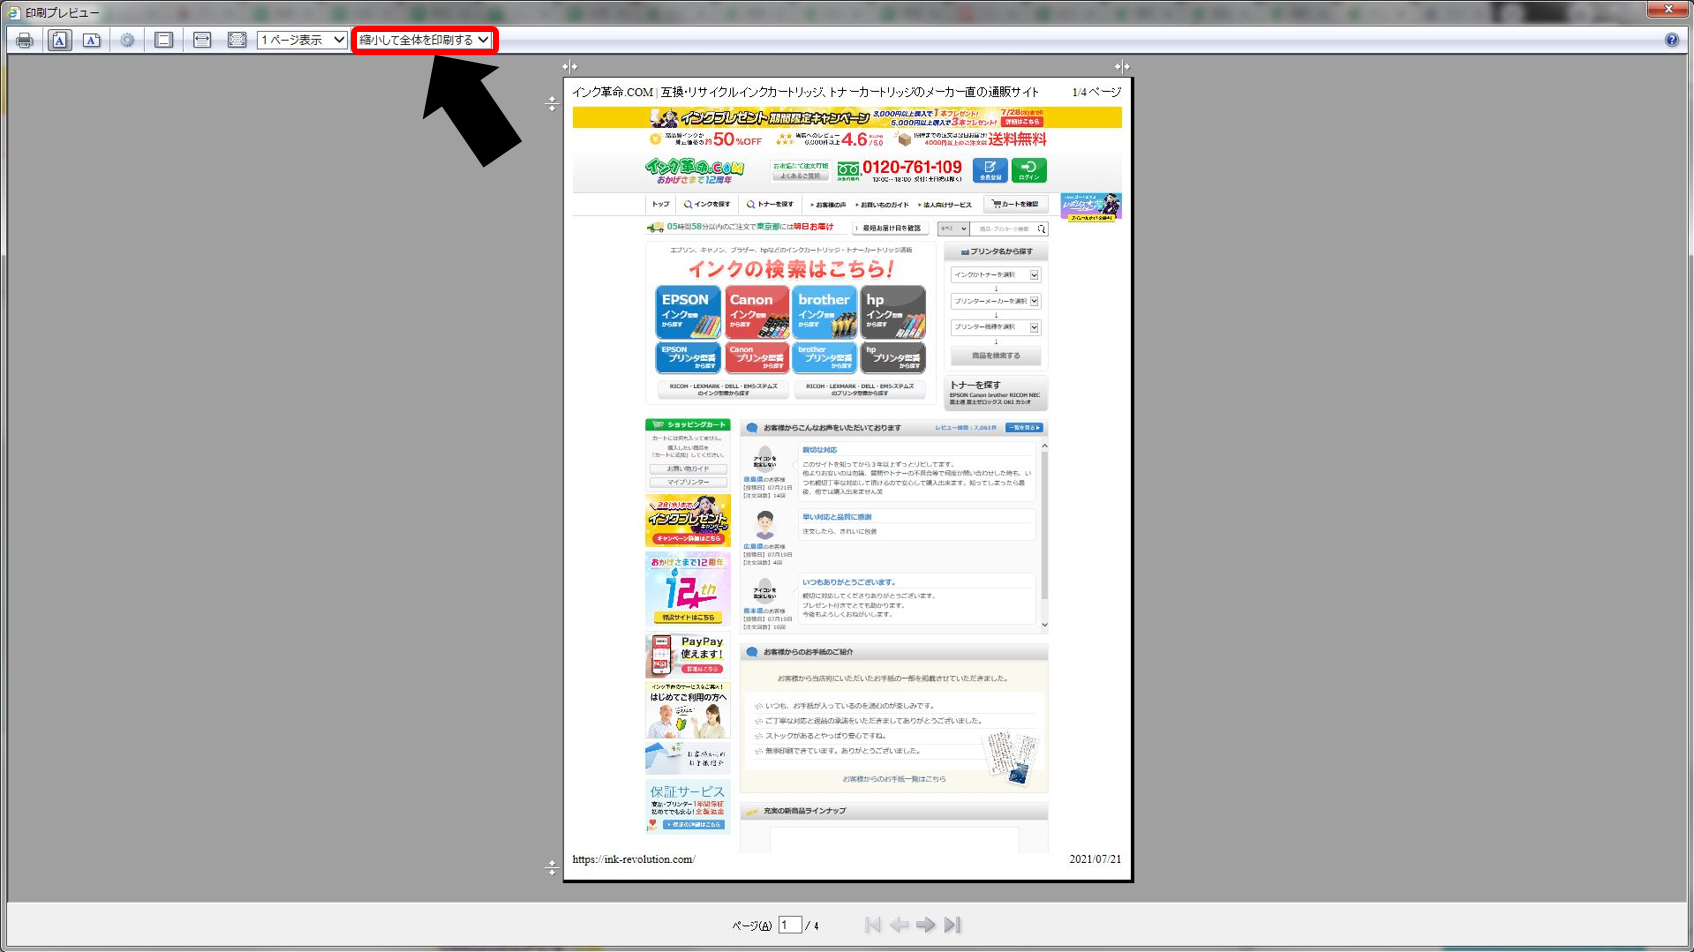Show the full page view icon

pos(237,40)
